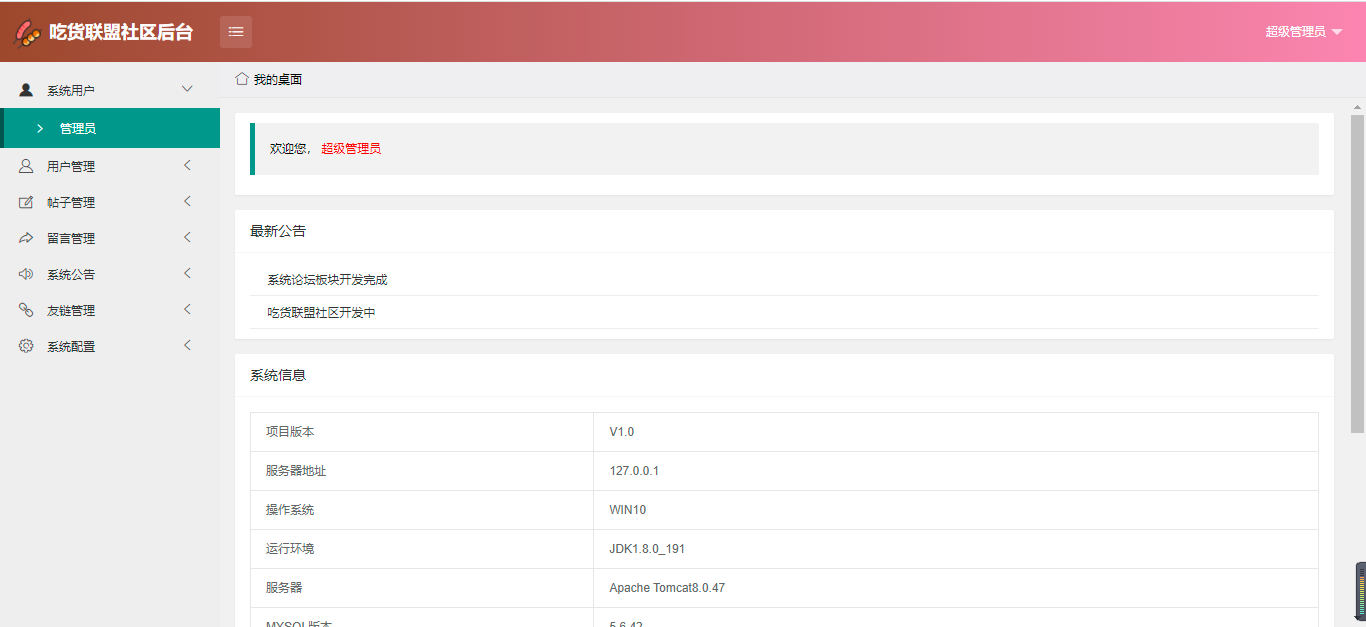
Task: Click the home icon beside 我的桌面
Action: pos(242,79)
